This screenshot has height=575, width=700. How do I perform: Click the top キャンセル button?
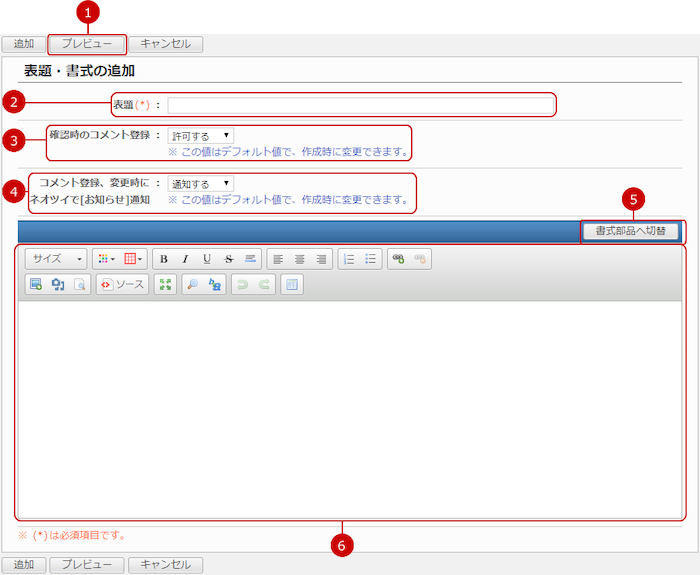[x=166, y=44]
